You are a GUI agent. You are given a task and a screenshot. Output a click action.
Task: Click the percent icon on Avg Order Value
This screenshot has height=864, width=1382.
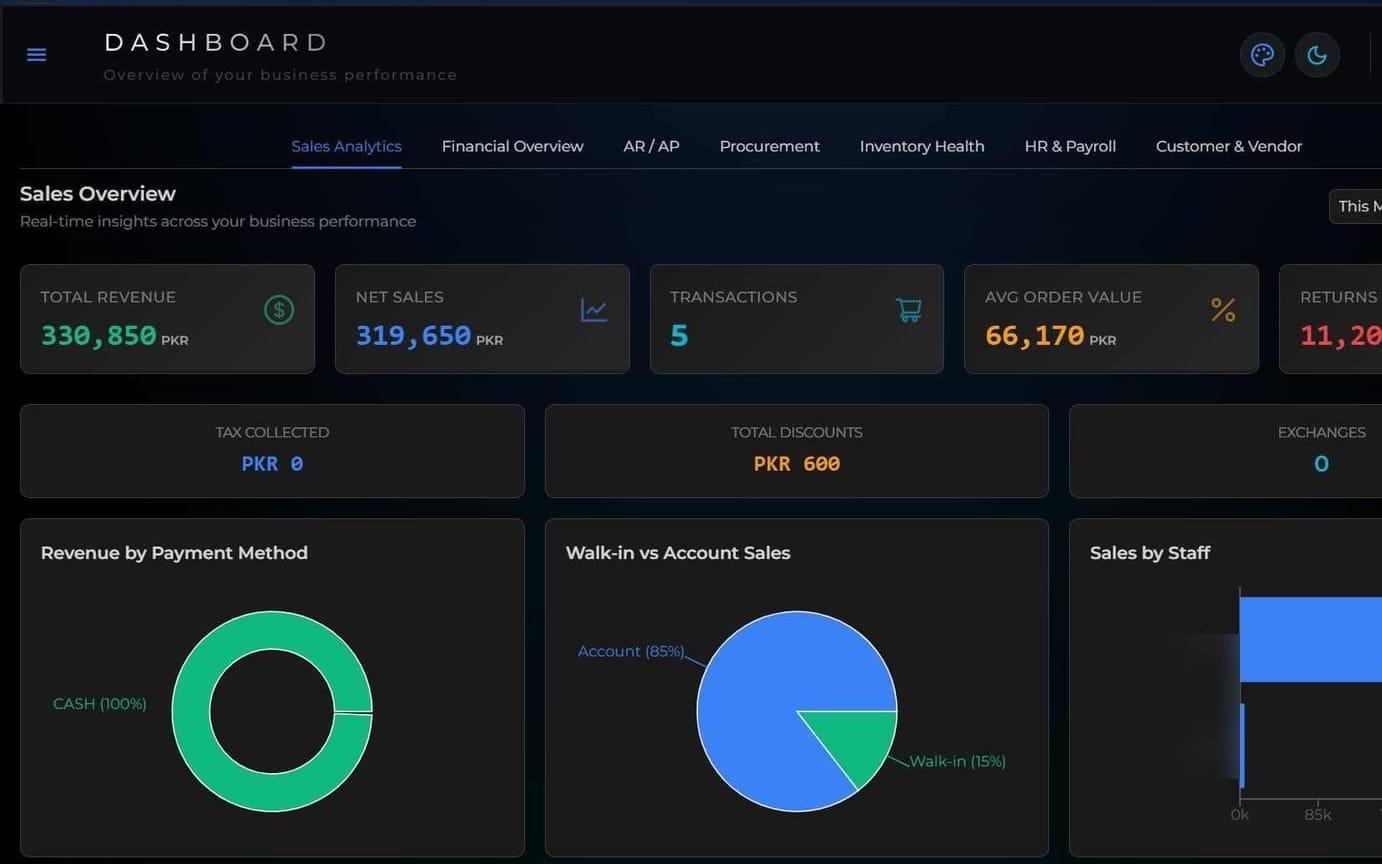pos(1223,310)
